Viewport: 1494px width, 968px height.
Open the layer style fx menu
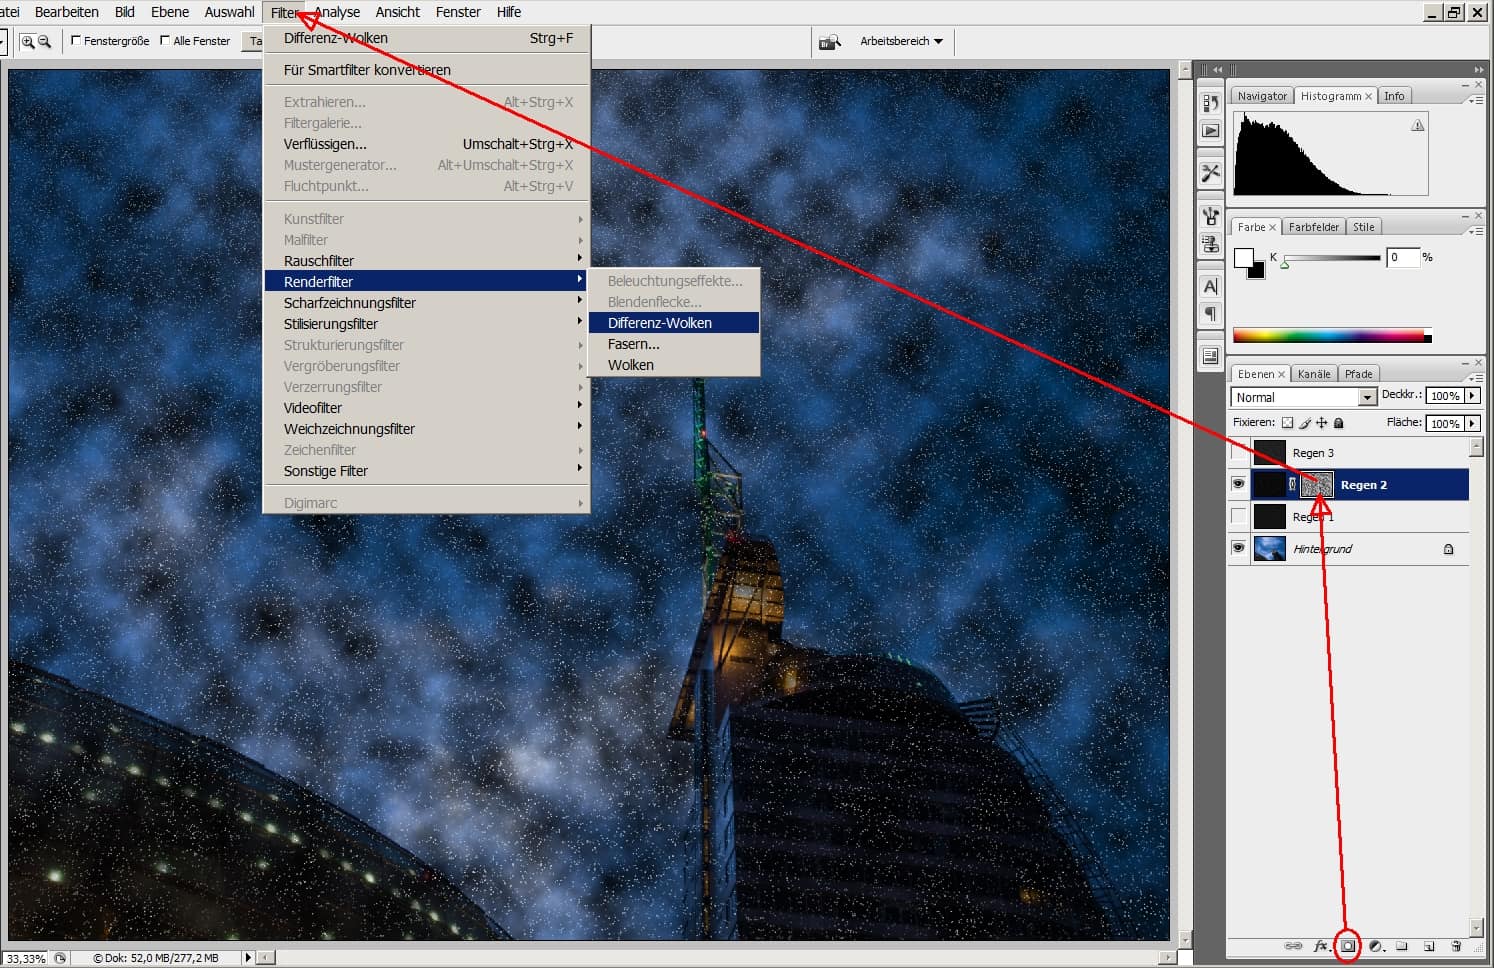click(1320, 946)
